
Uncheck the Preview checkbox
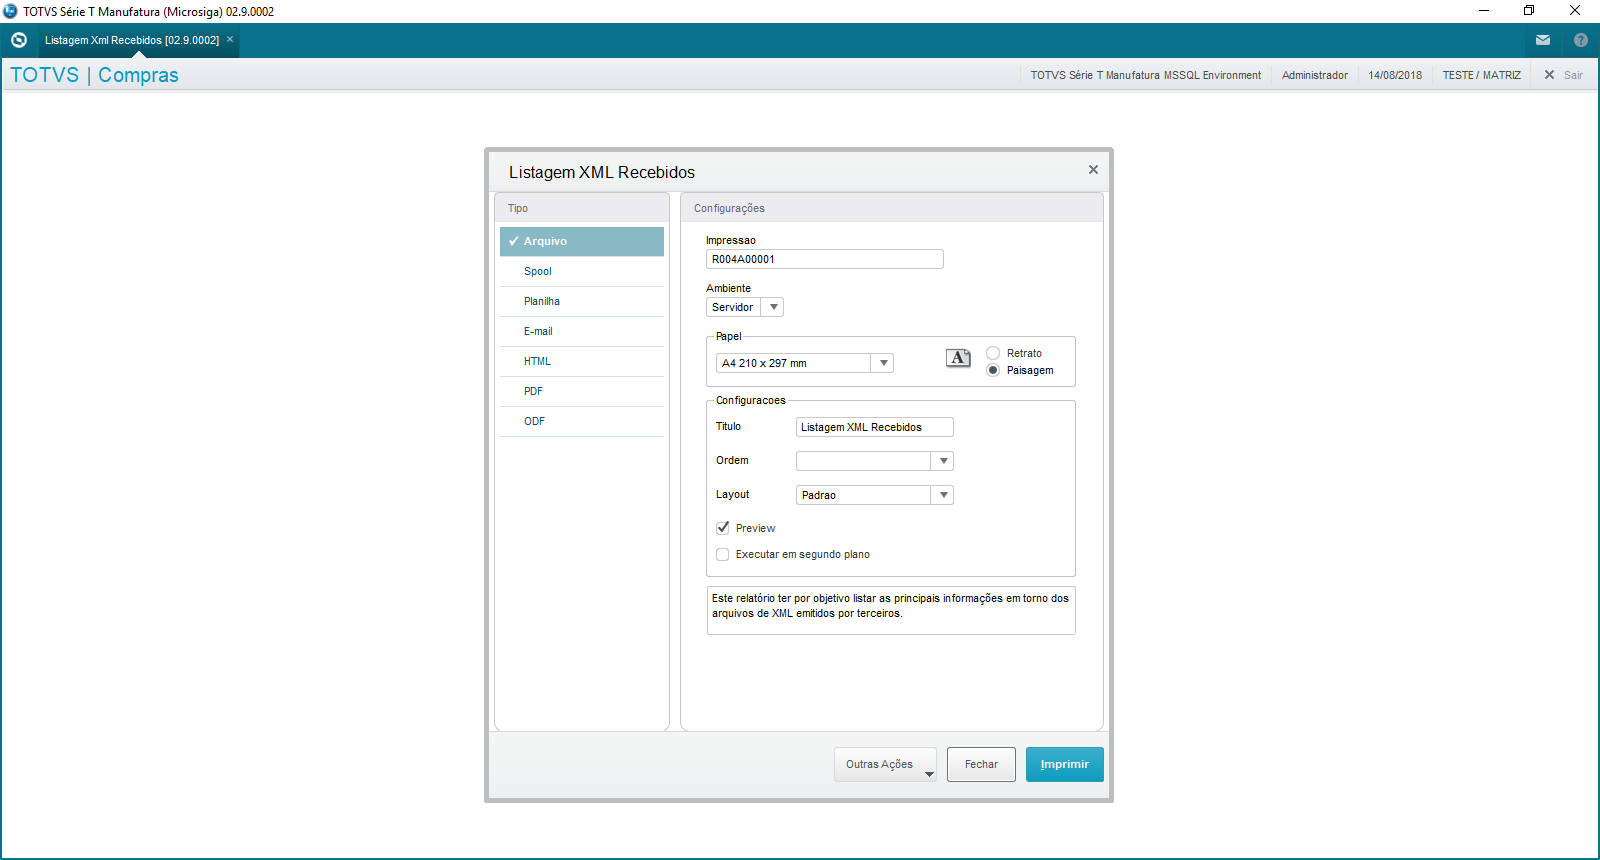723,528
